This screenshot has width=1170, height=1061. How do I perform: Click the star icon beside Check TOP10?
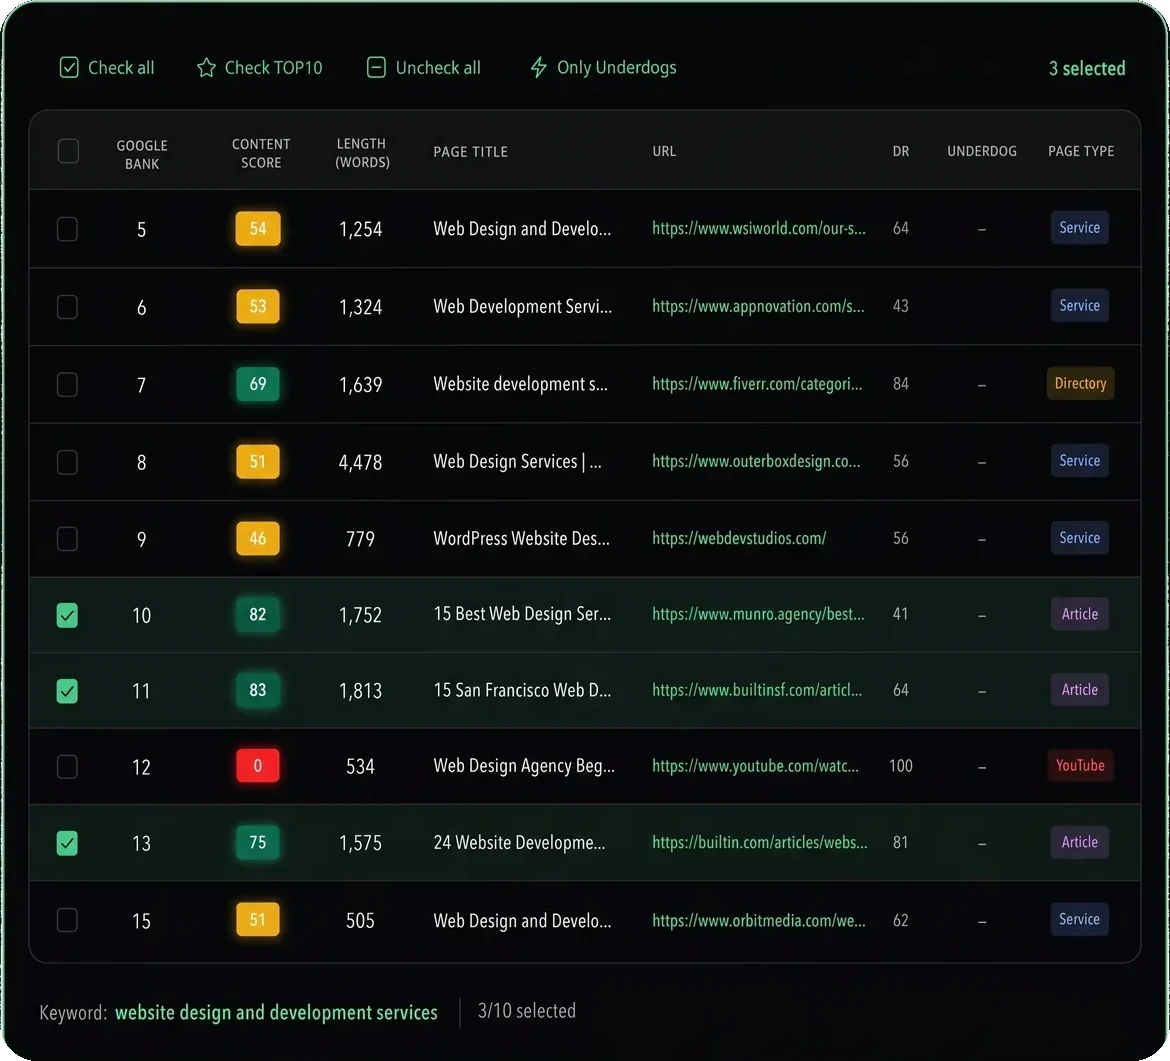click(206, 68)
